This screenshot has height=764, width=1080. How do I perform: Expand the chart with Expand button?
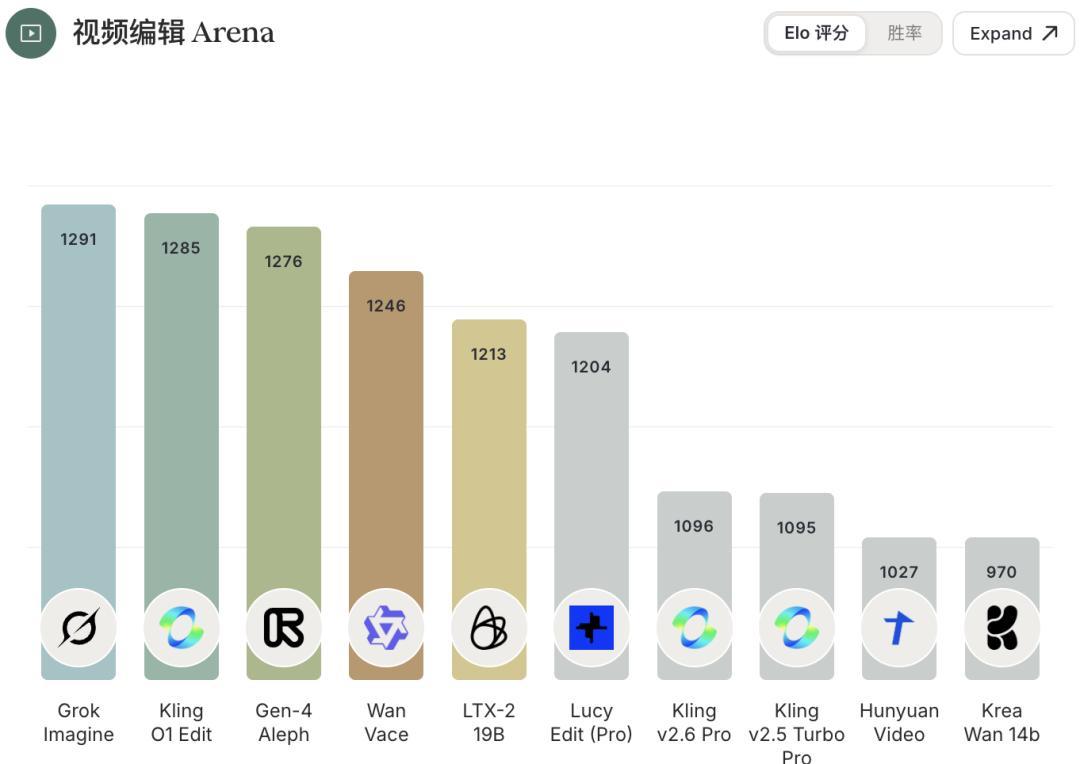pos(1013,33)
